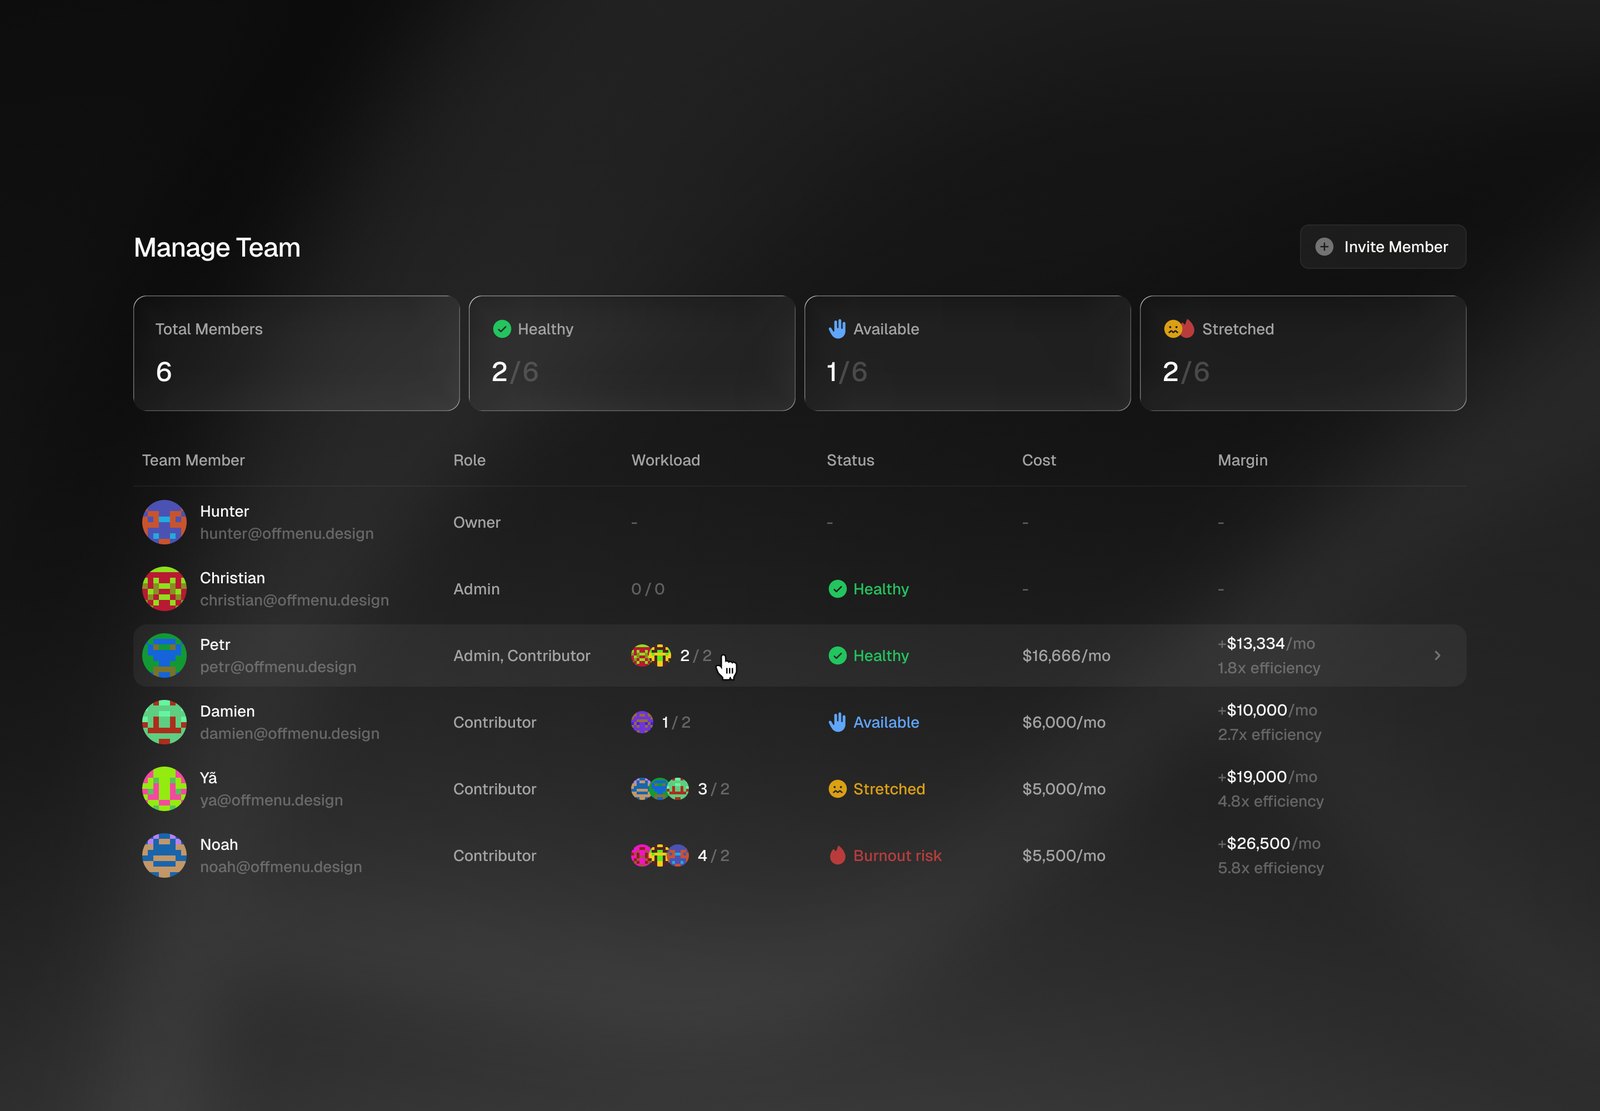Click the Workload column header
Image resolution: width=1600 pixels, height=1111 pixels.
pos(665,460)
